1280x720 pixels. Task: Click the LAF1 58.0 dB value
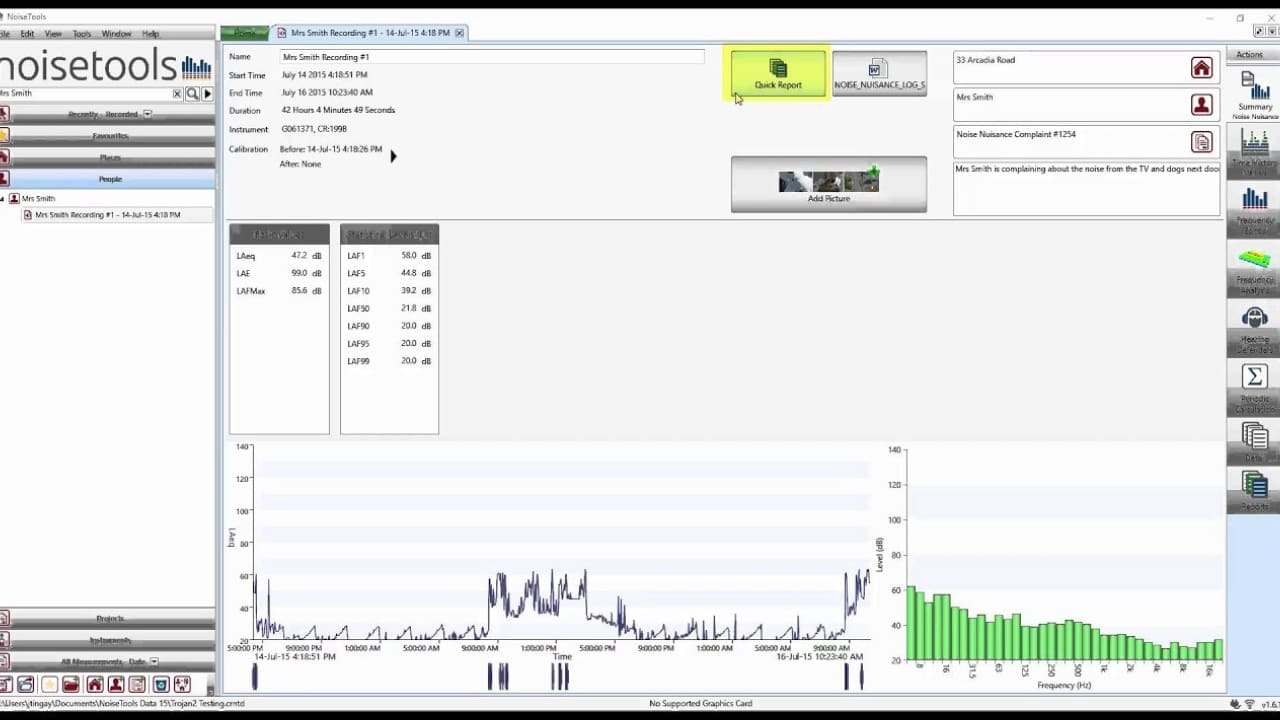coord(415,256)
